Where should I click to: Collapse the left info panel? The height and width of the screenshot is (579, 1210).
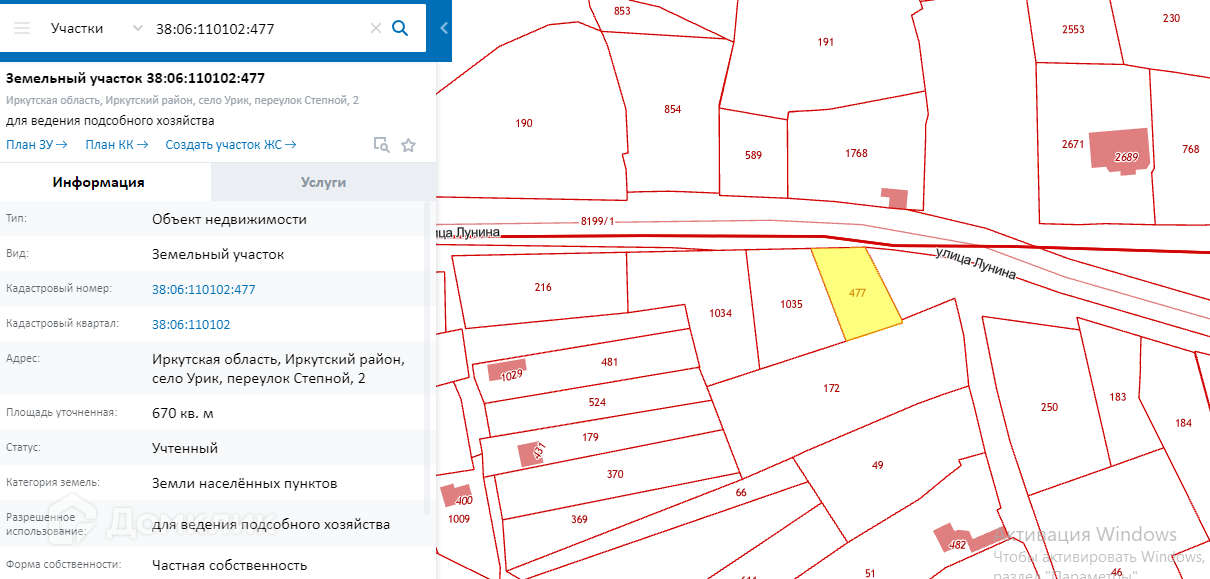(444, 28)
